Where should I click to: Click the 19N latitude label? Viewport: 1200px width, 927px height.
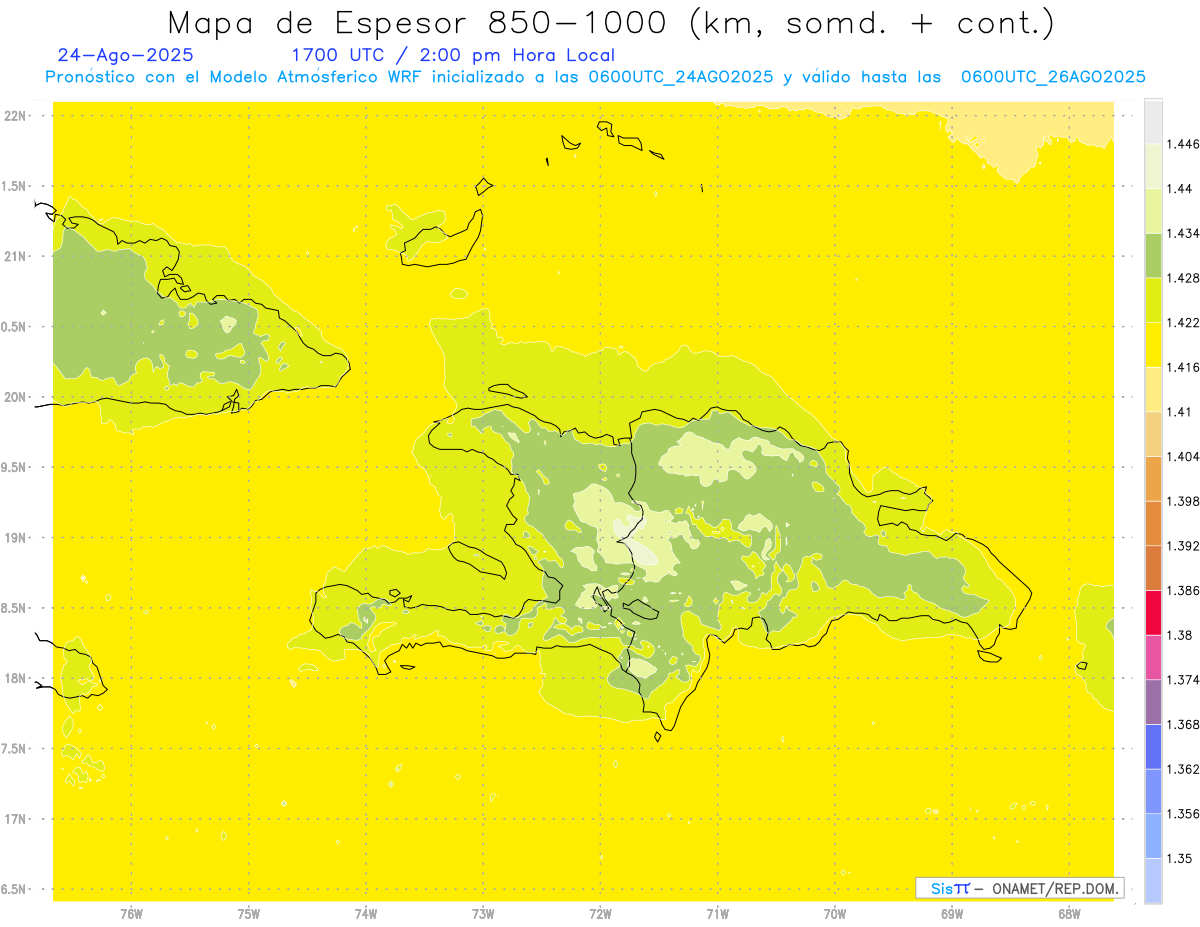coord(17,538)
